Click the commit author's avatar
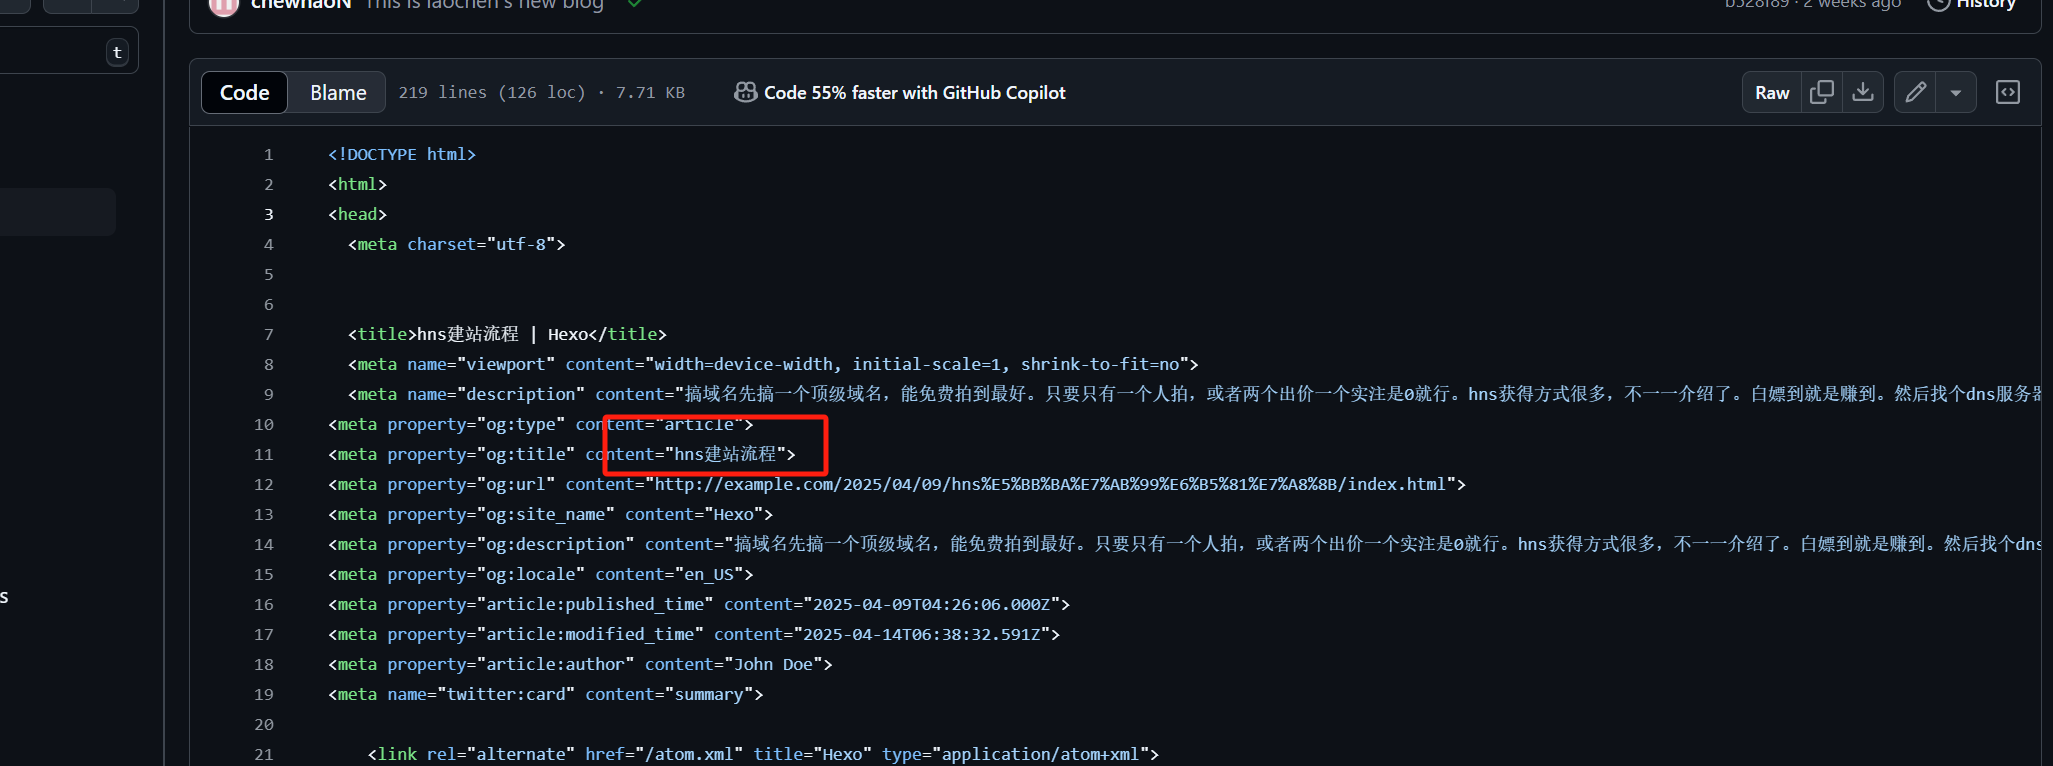 coord(223,5)
